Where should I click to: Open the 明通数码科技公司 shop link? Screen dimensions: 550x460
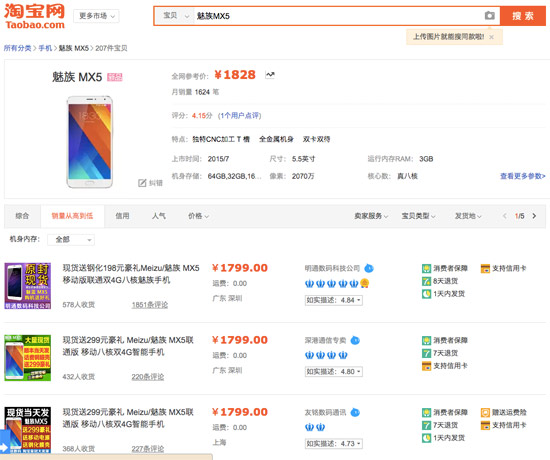point(332,268)
